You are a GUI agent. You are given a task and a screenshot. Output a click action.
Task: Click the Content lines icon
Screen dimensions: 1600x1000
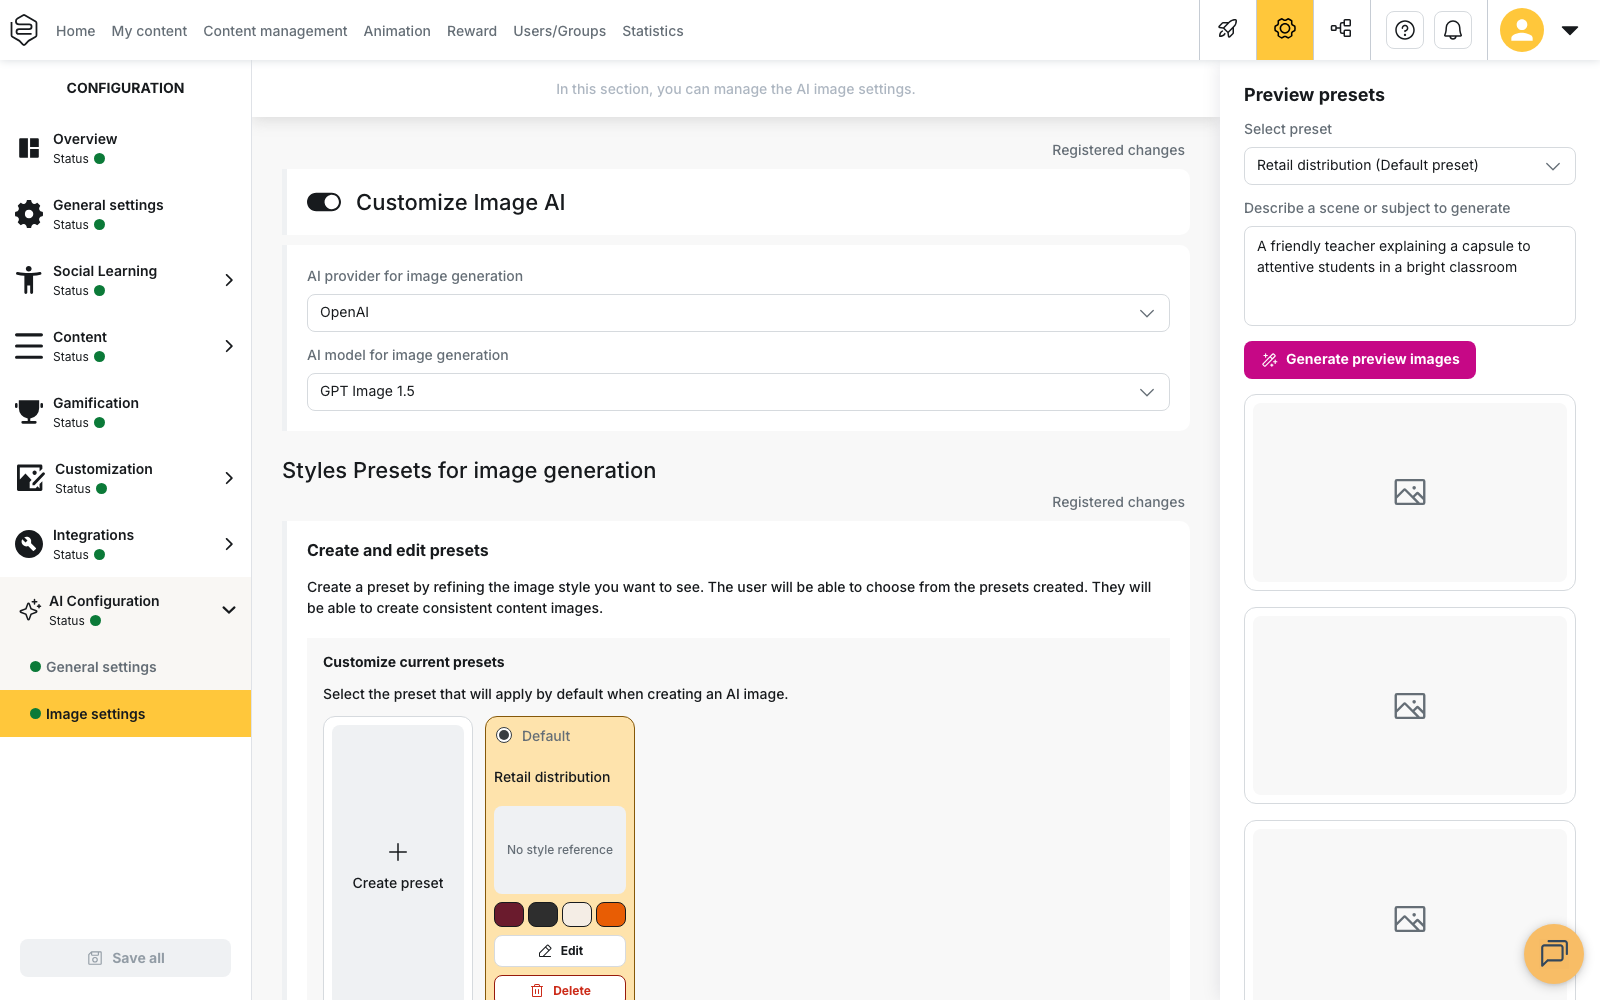coord(29,346)
